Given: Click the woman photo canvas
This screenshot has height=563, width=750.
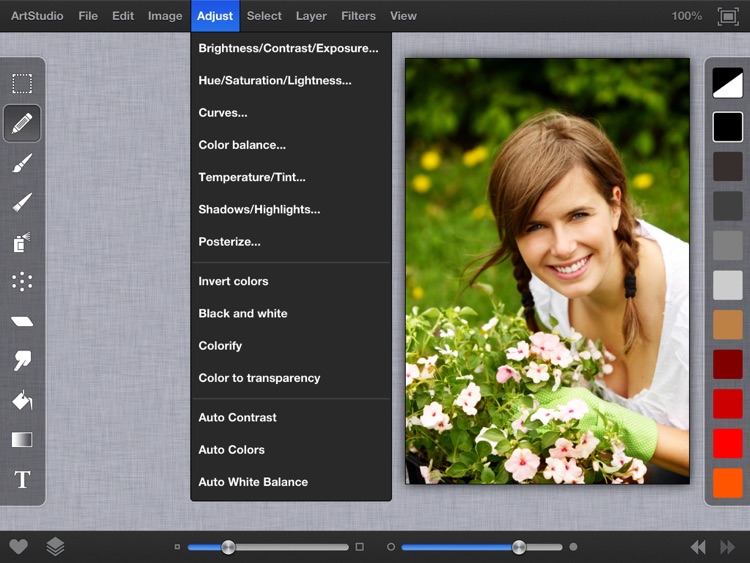Looking at the screenshot, I should [547, 271].
